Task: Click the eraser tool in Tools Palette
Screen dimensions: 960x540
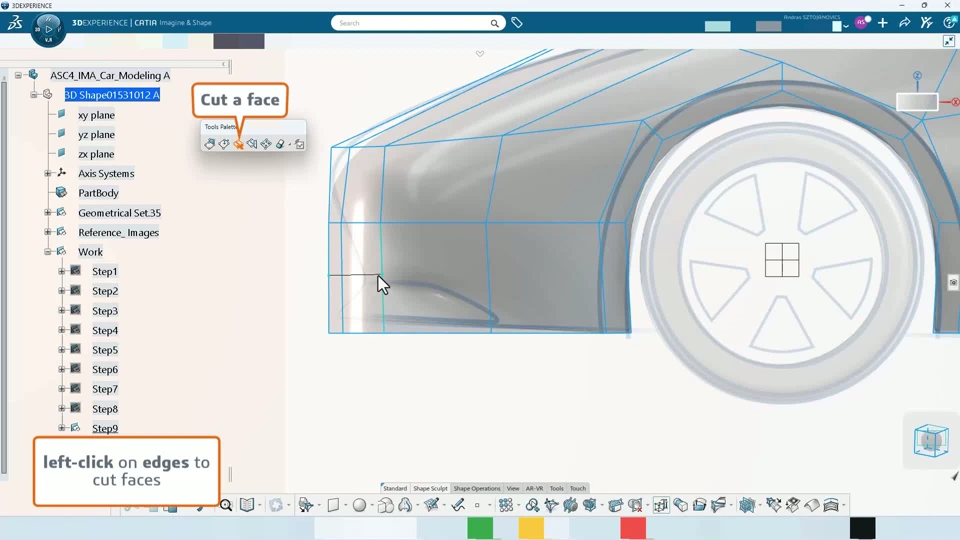Action: (280, 144)
